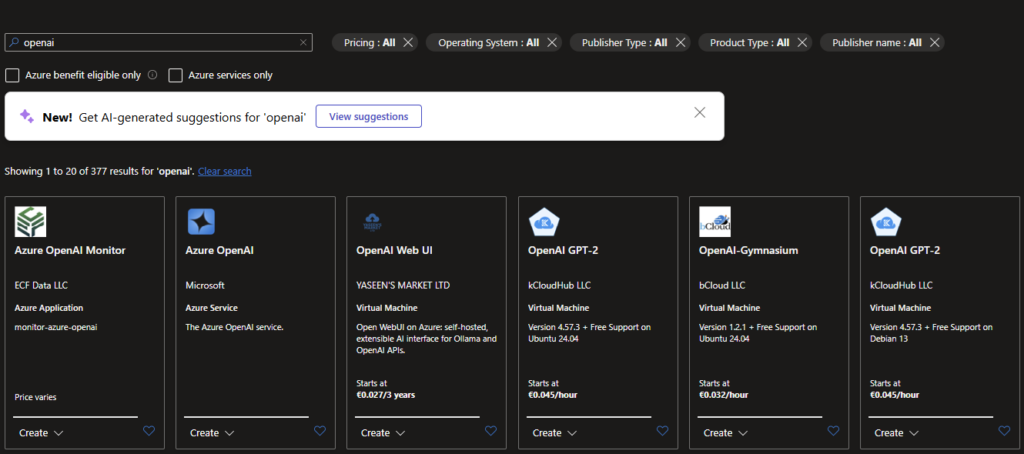Viewport: 1024px width, 454px height.
Task: Expand Create menu on OpenAI-Gymnasium card
Action: pos(725,433)
